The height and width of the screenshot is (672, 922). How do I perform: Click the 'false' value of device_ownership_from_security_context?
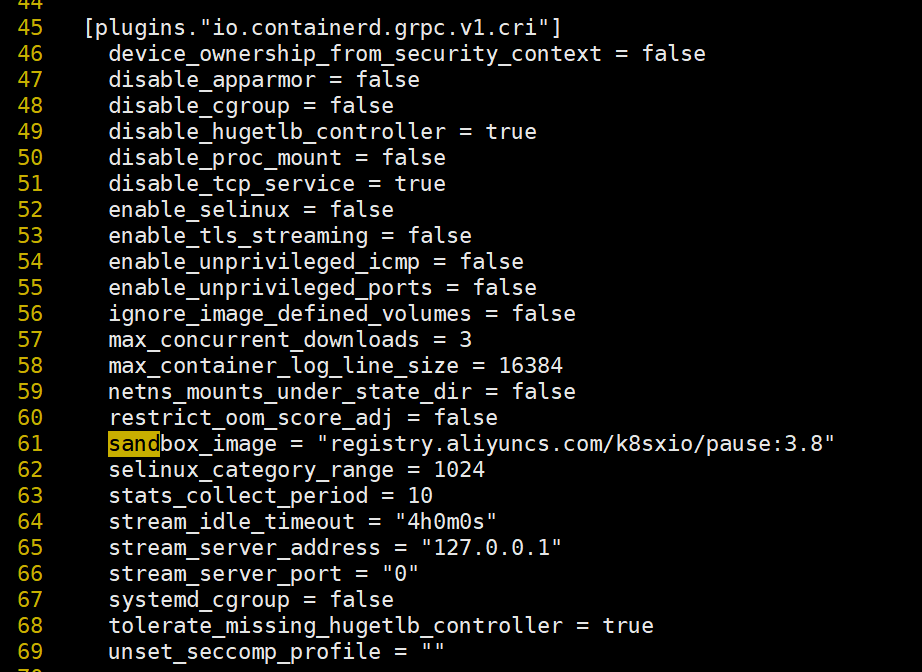(674, 54)
